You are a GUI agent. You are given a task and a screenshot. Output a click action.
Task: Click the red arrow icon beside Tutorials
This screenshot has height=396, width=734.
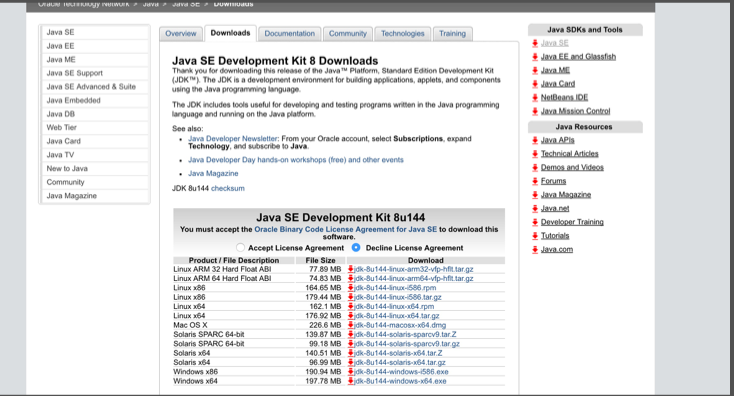click(535, 236)
